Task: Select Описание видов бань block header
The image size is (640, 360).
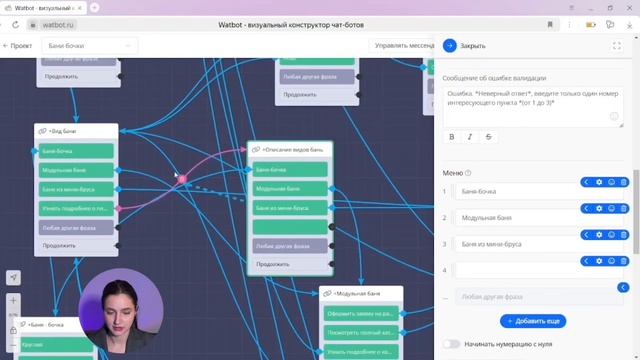Action: 290,150
